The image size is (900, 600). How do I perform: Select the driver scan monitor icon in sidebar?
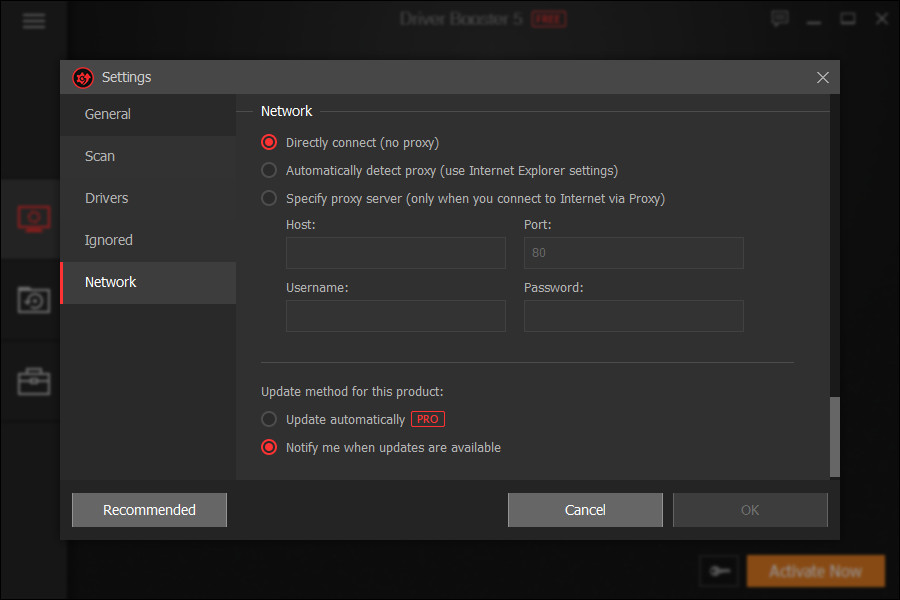pos(32,218)
